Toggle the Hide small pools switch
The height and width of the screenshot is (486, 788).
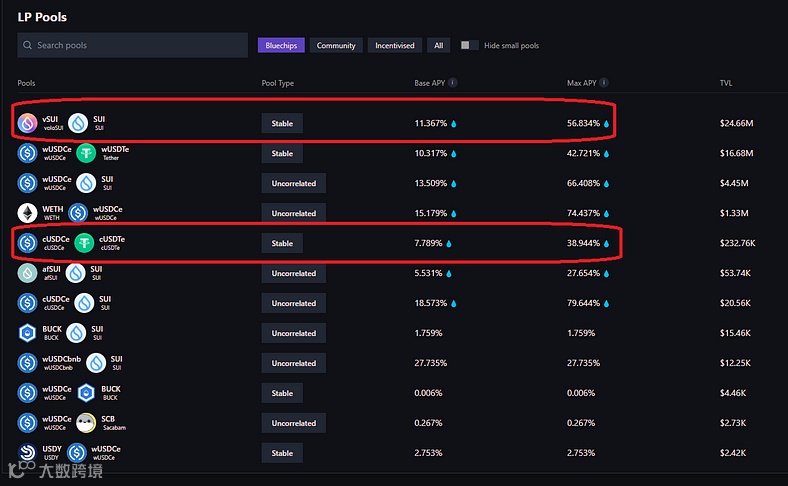(469, 45)
